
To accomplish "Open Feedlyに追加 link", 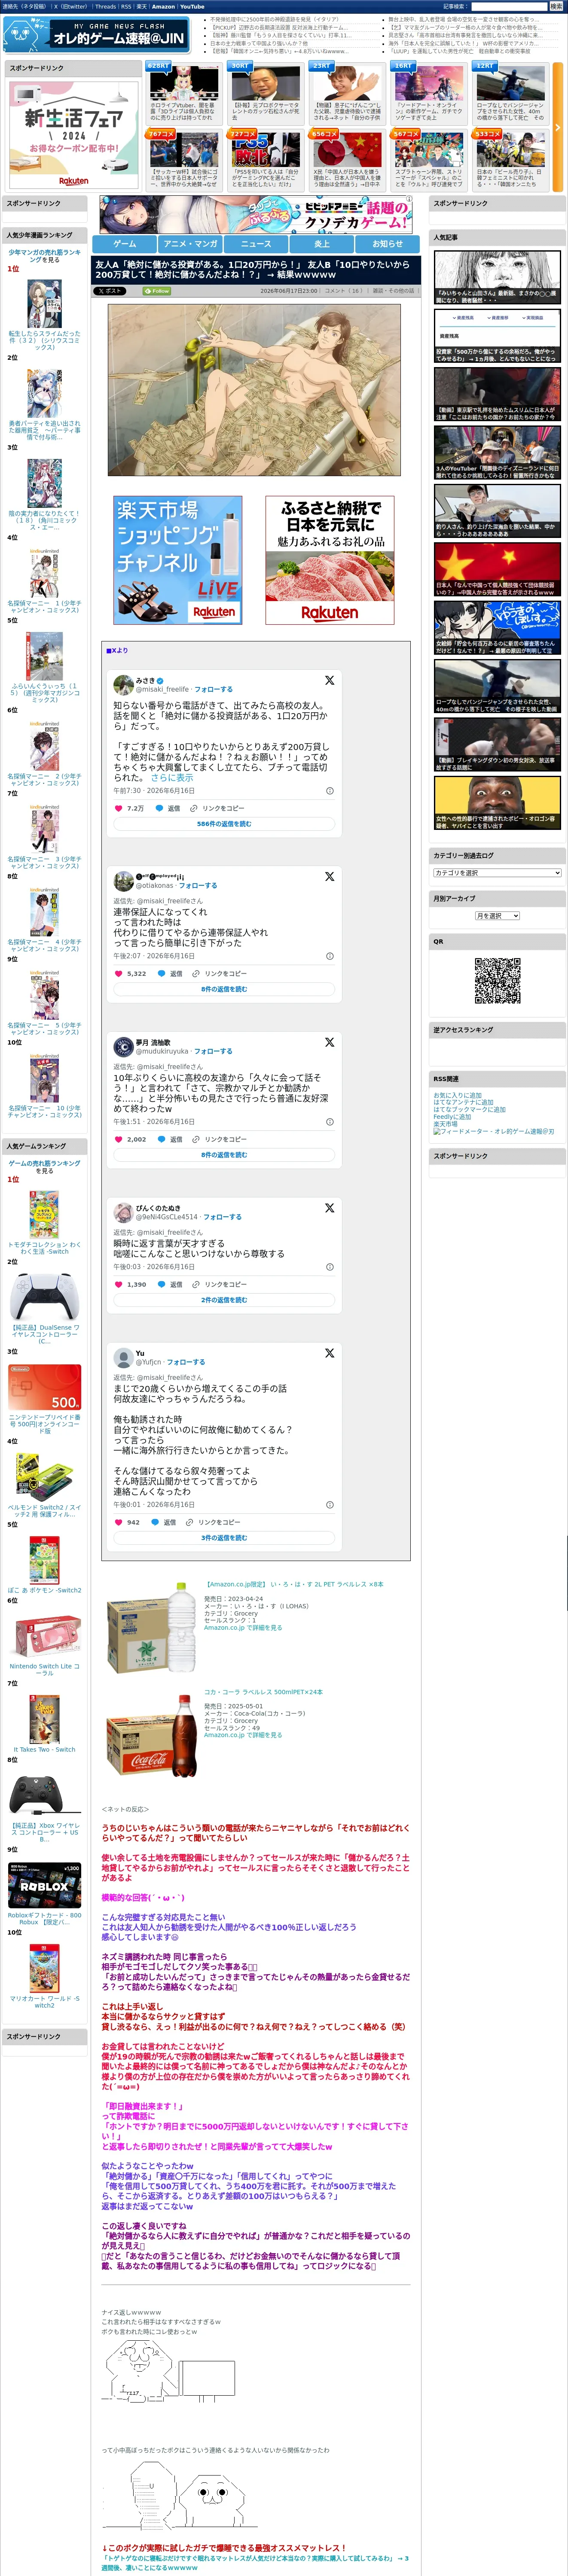I will [452, 1117].
